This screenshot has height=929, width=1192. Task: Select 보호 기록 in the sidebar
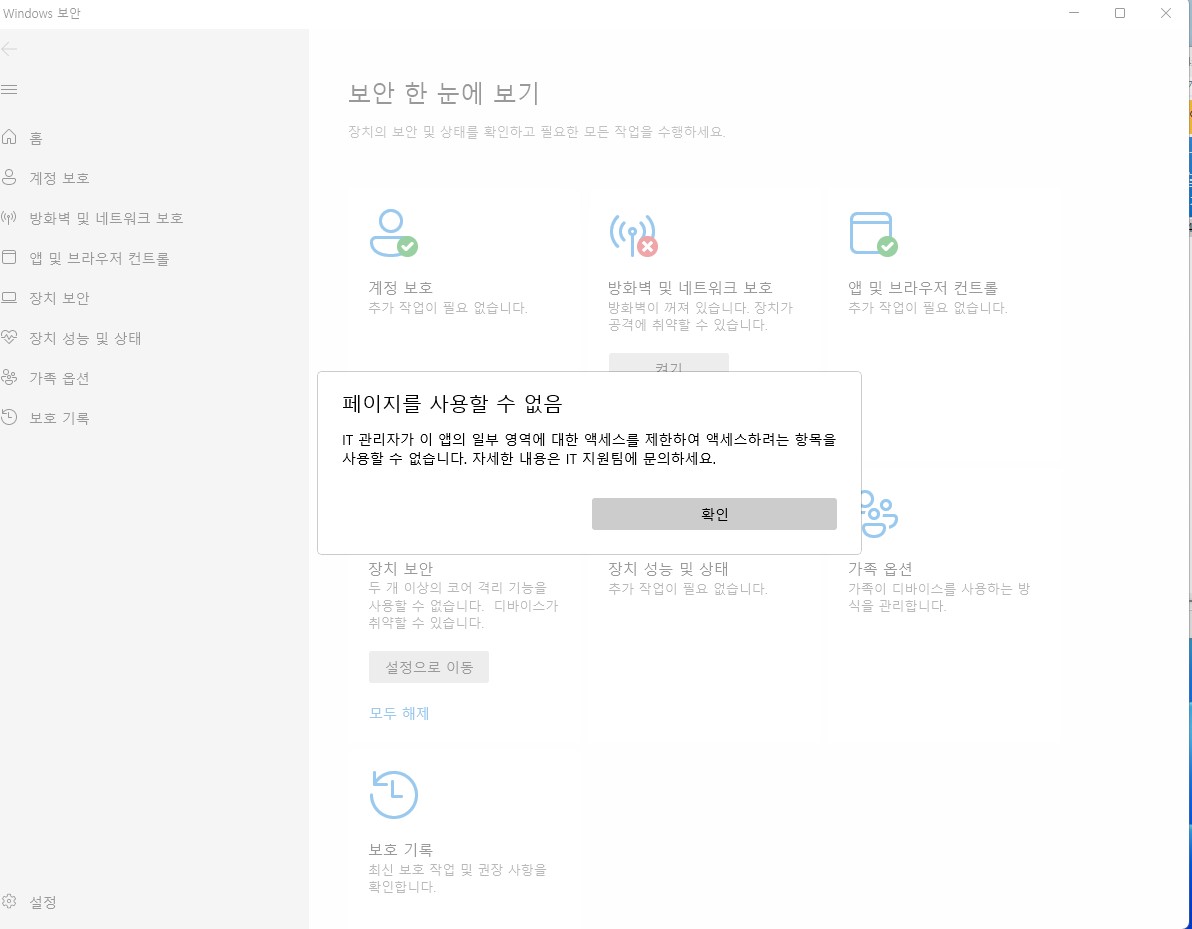59,418
